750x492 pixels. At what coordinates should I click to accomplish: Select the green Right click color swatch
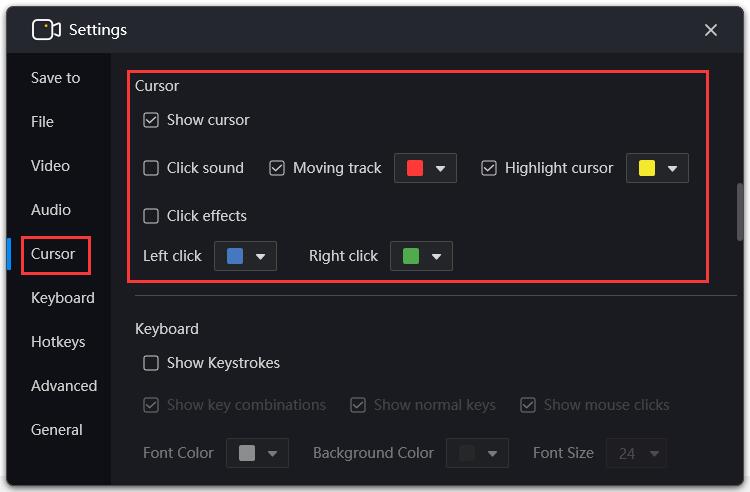(x=411, y=256)
